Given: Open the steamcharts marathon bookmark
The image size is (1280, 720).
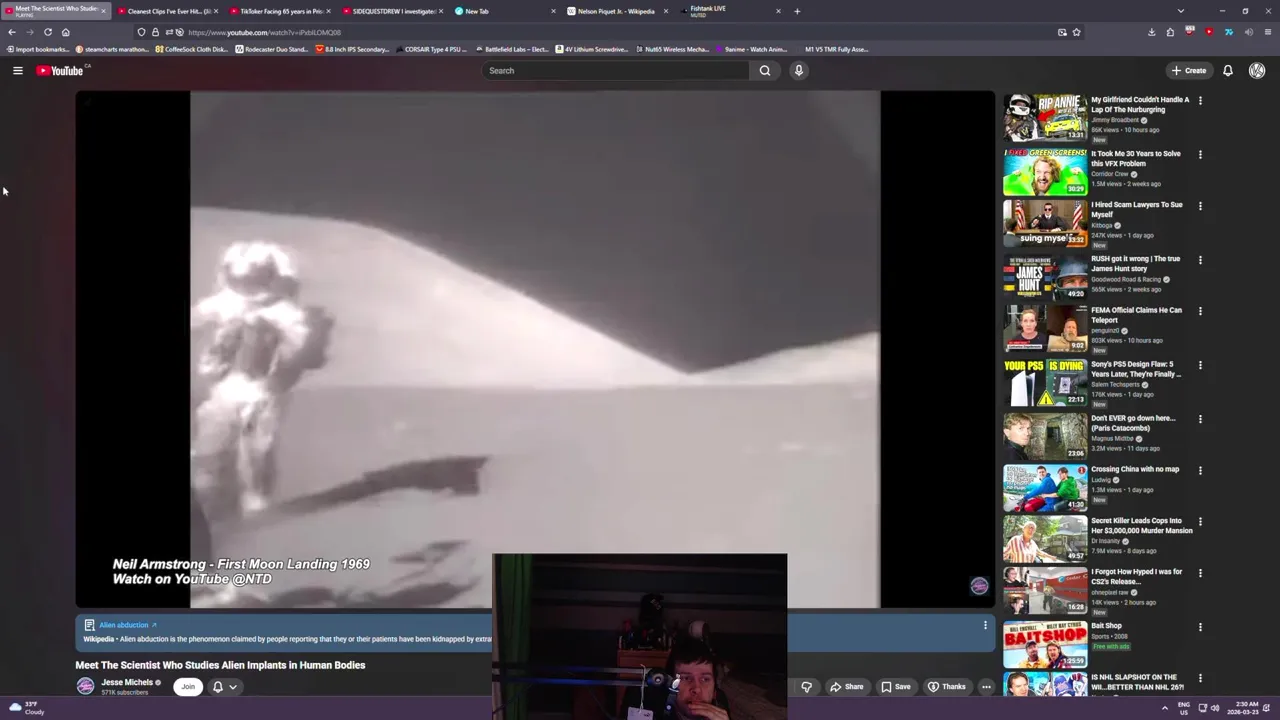Looking at the screenshot, I should (x=113, y=49).
